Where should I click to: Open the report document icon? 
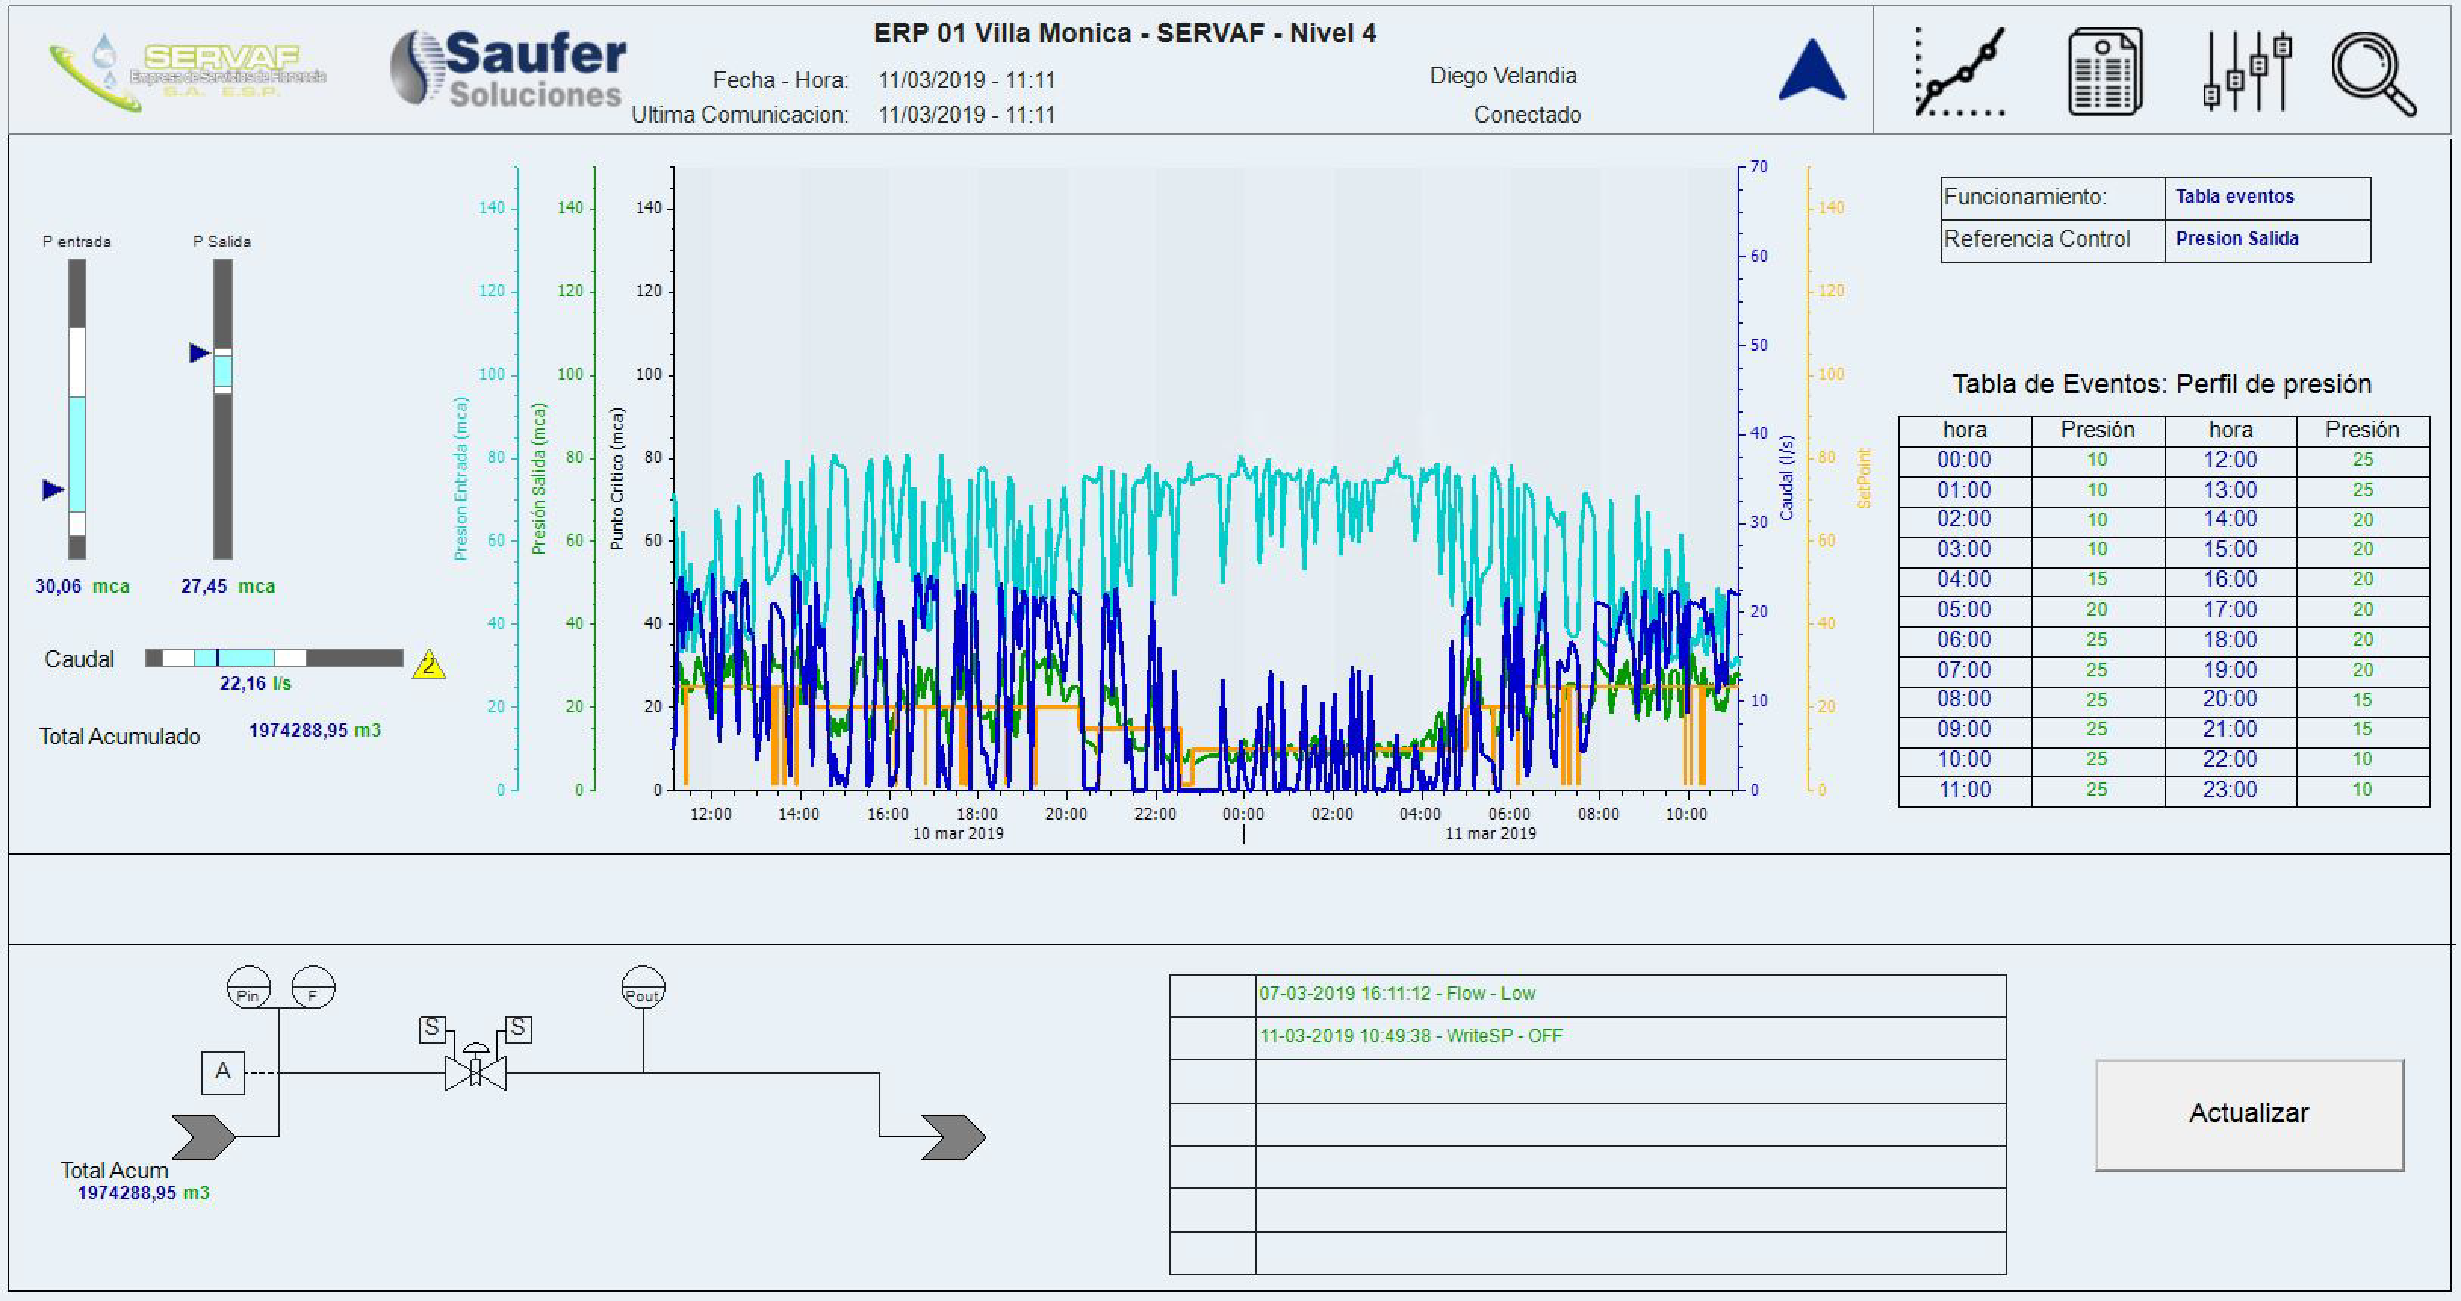[2104, 72]
